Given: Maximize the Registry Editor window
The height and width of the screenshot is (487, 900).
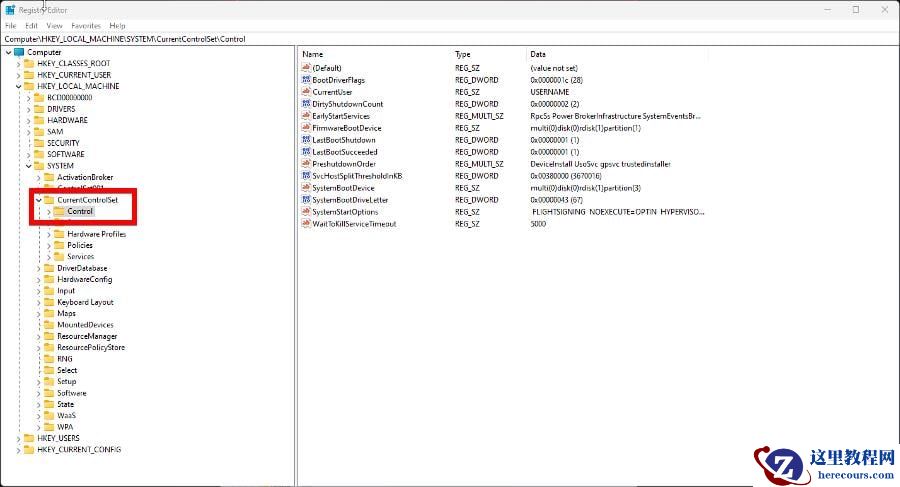Looking at the screenshot, I should click(856, 10).
